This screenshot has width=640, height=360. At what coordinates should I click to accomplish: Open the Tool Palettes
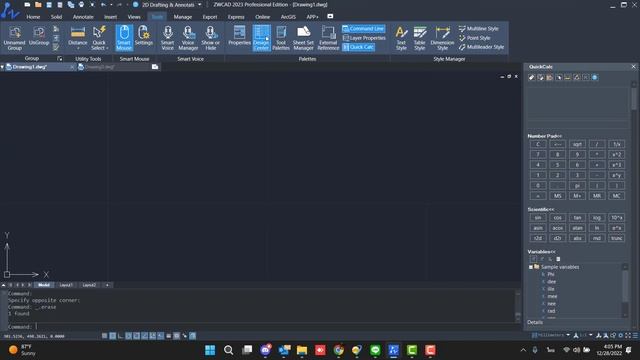coord(281,38)
